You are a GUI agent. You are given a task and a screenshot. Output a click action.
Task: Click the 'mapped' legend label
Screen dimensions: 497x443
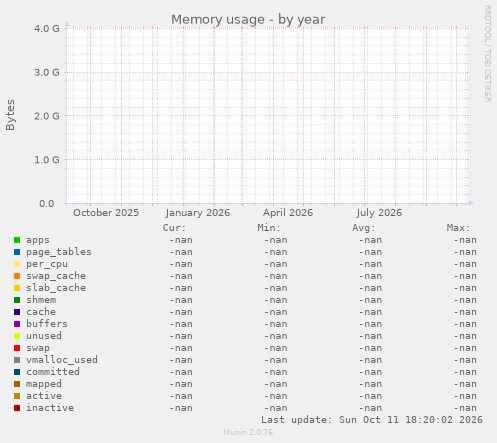coord(44,384)
